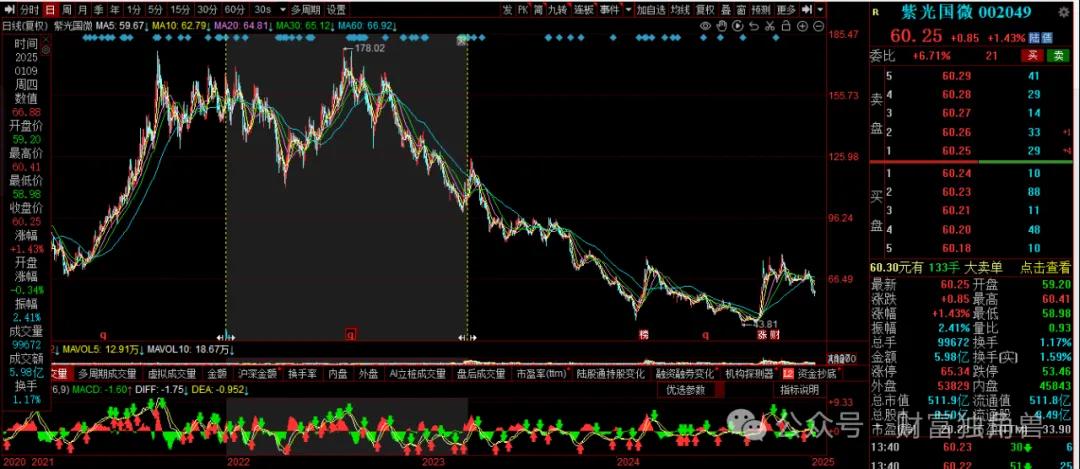Open the 更多 more menu
Screen dimensions: 1080x469
tap(786, 10)
